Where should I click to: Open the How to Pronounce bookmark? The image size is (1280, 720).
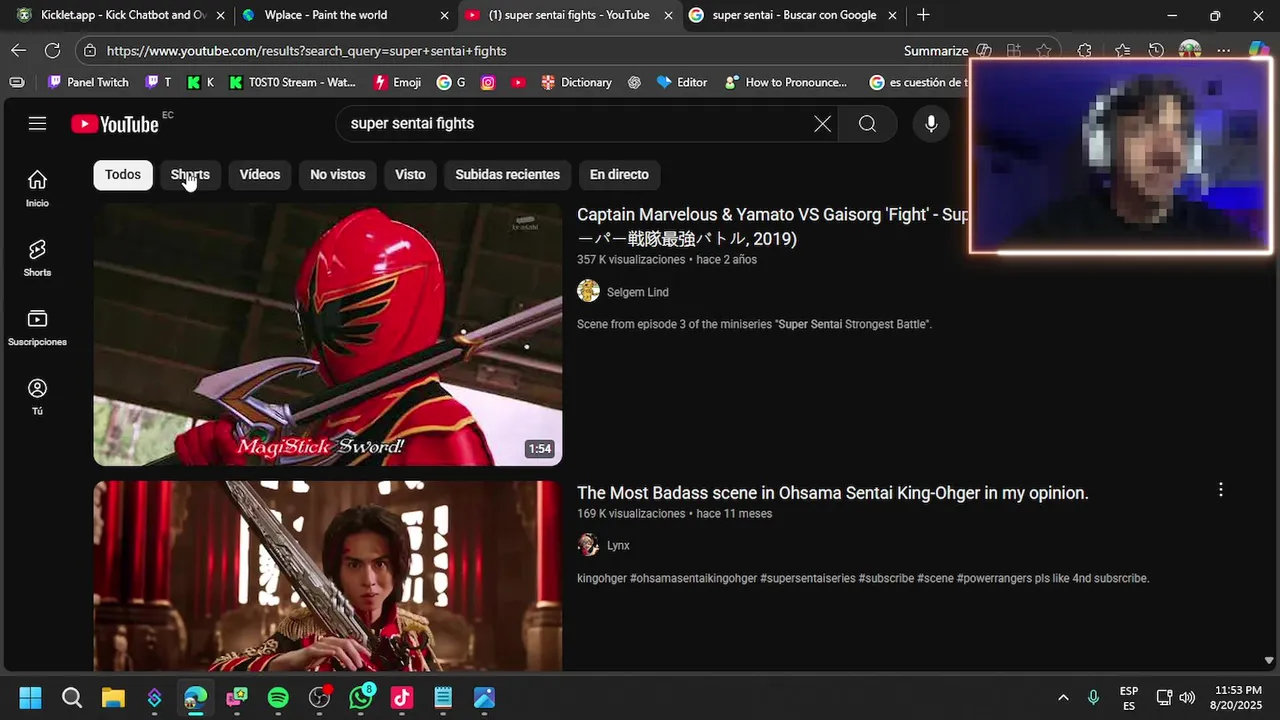786,82
